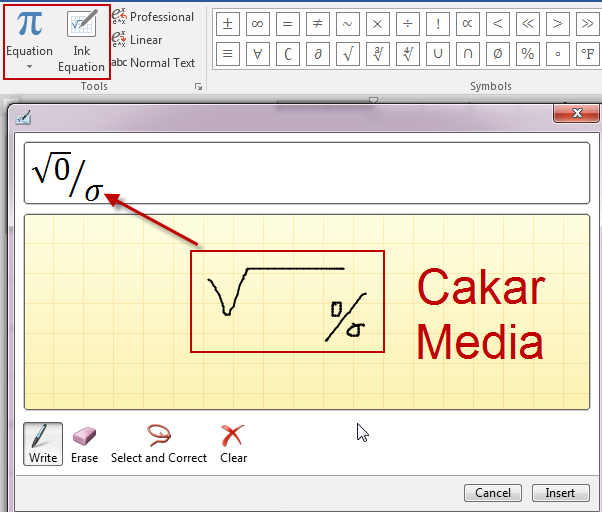Expand the Equation dropdown arrow
602x512 pixels.
coord(30,67)
